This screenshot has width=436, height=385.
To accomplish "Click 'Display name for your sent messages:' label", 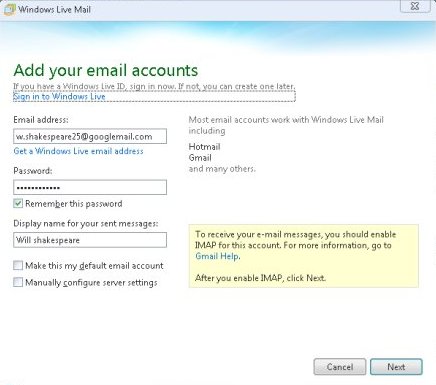I will click(86, 223).
